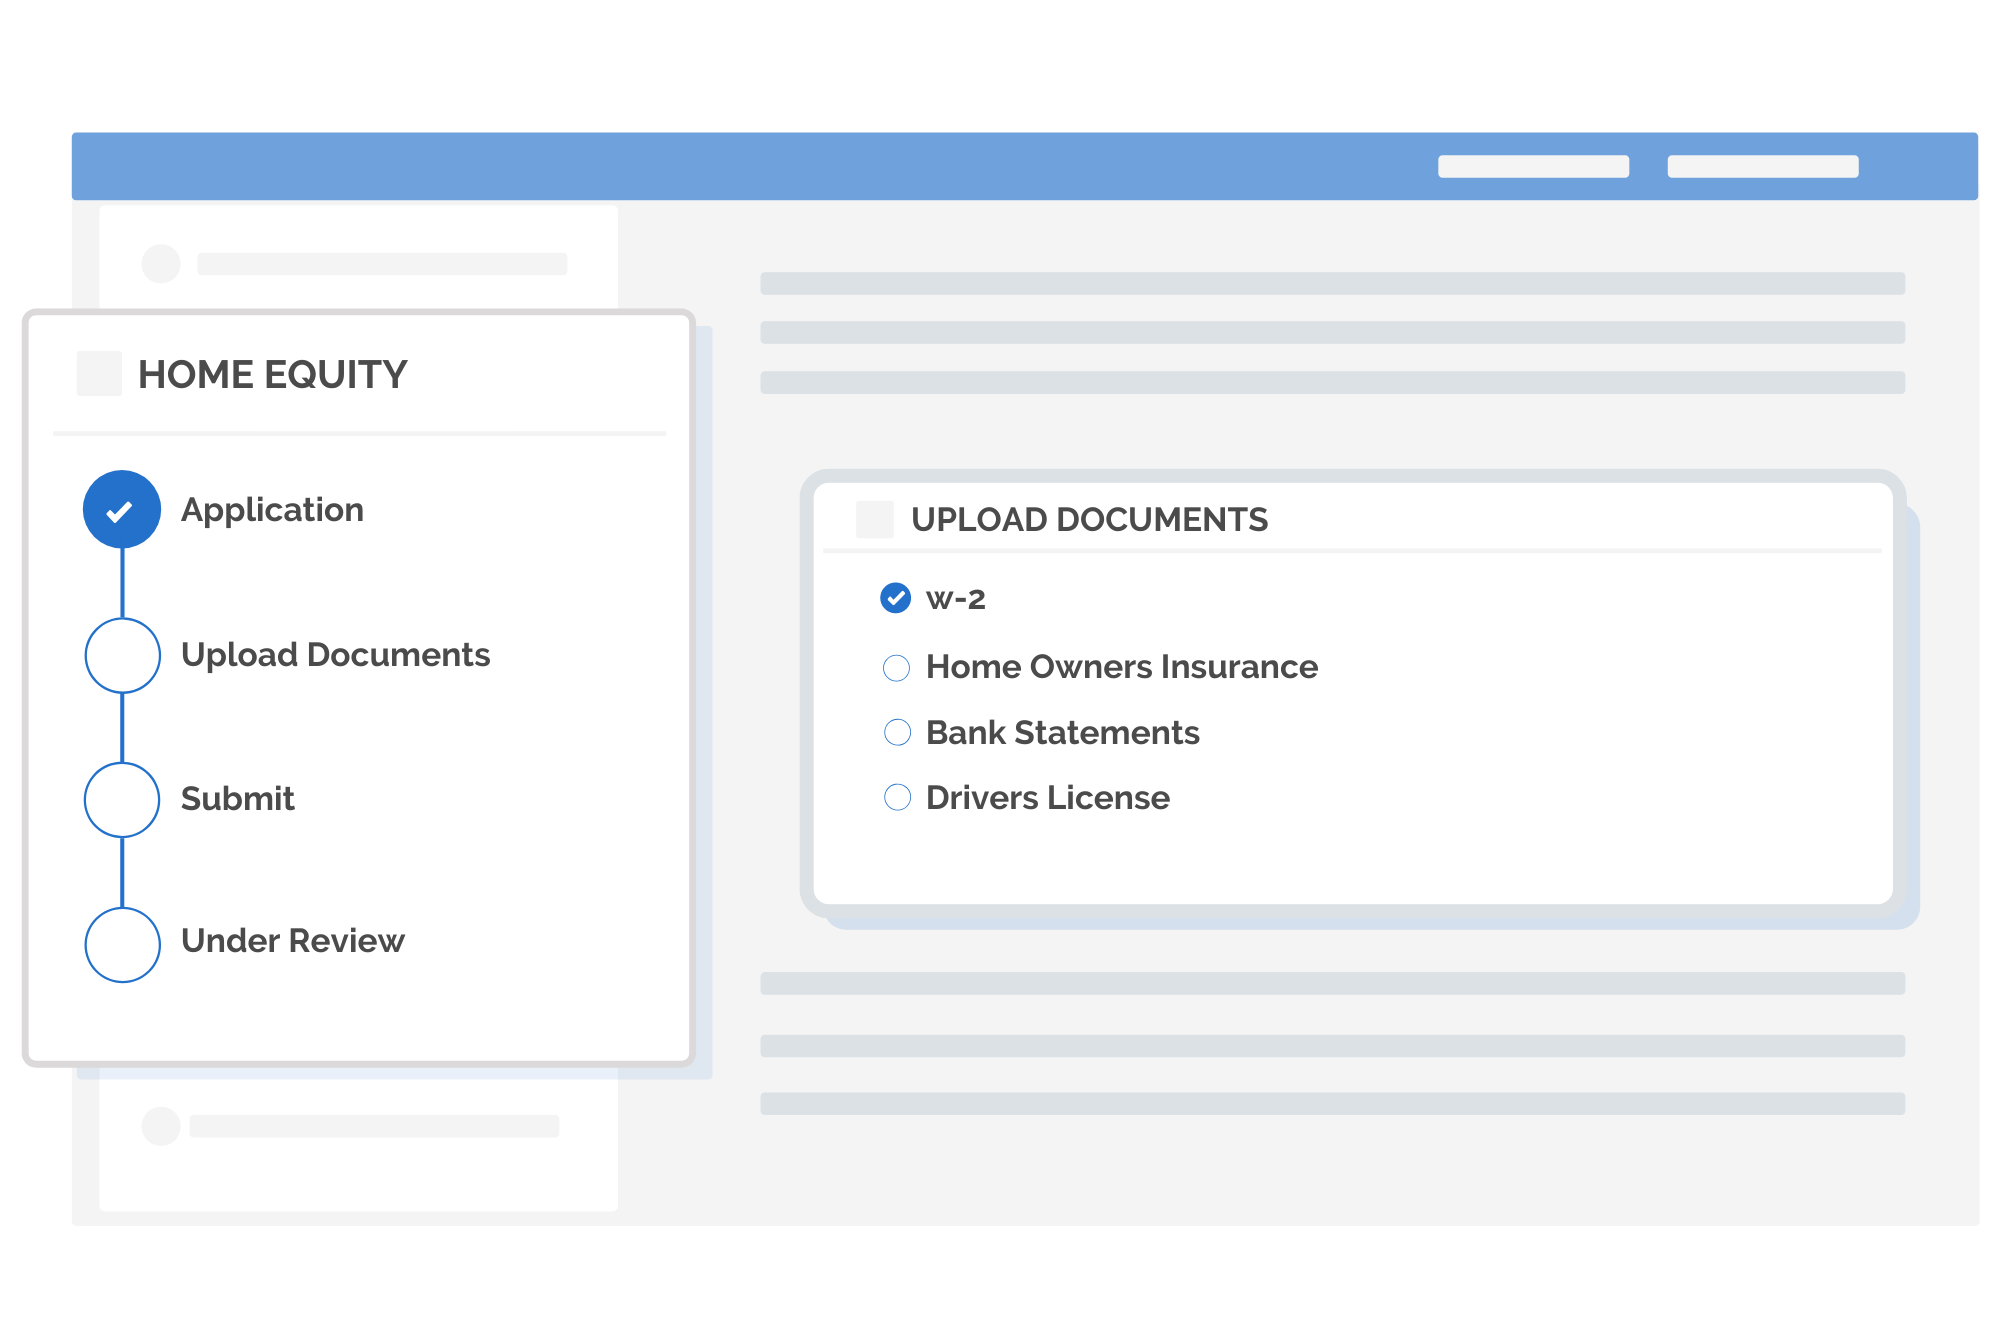
Task: Open the Application step label
Action: coord(272,510)
